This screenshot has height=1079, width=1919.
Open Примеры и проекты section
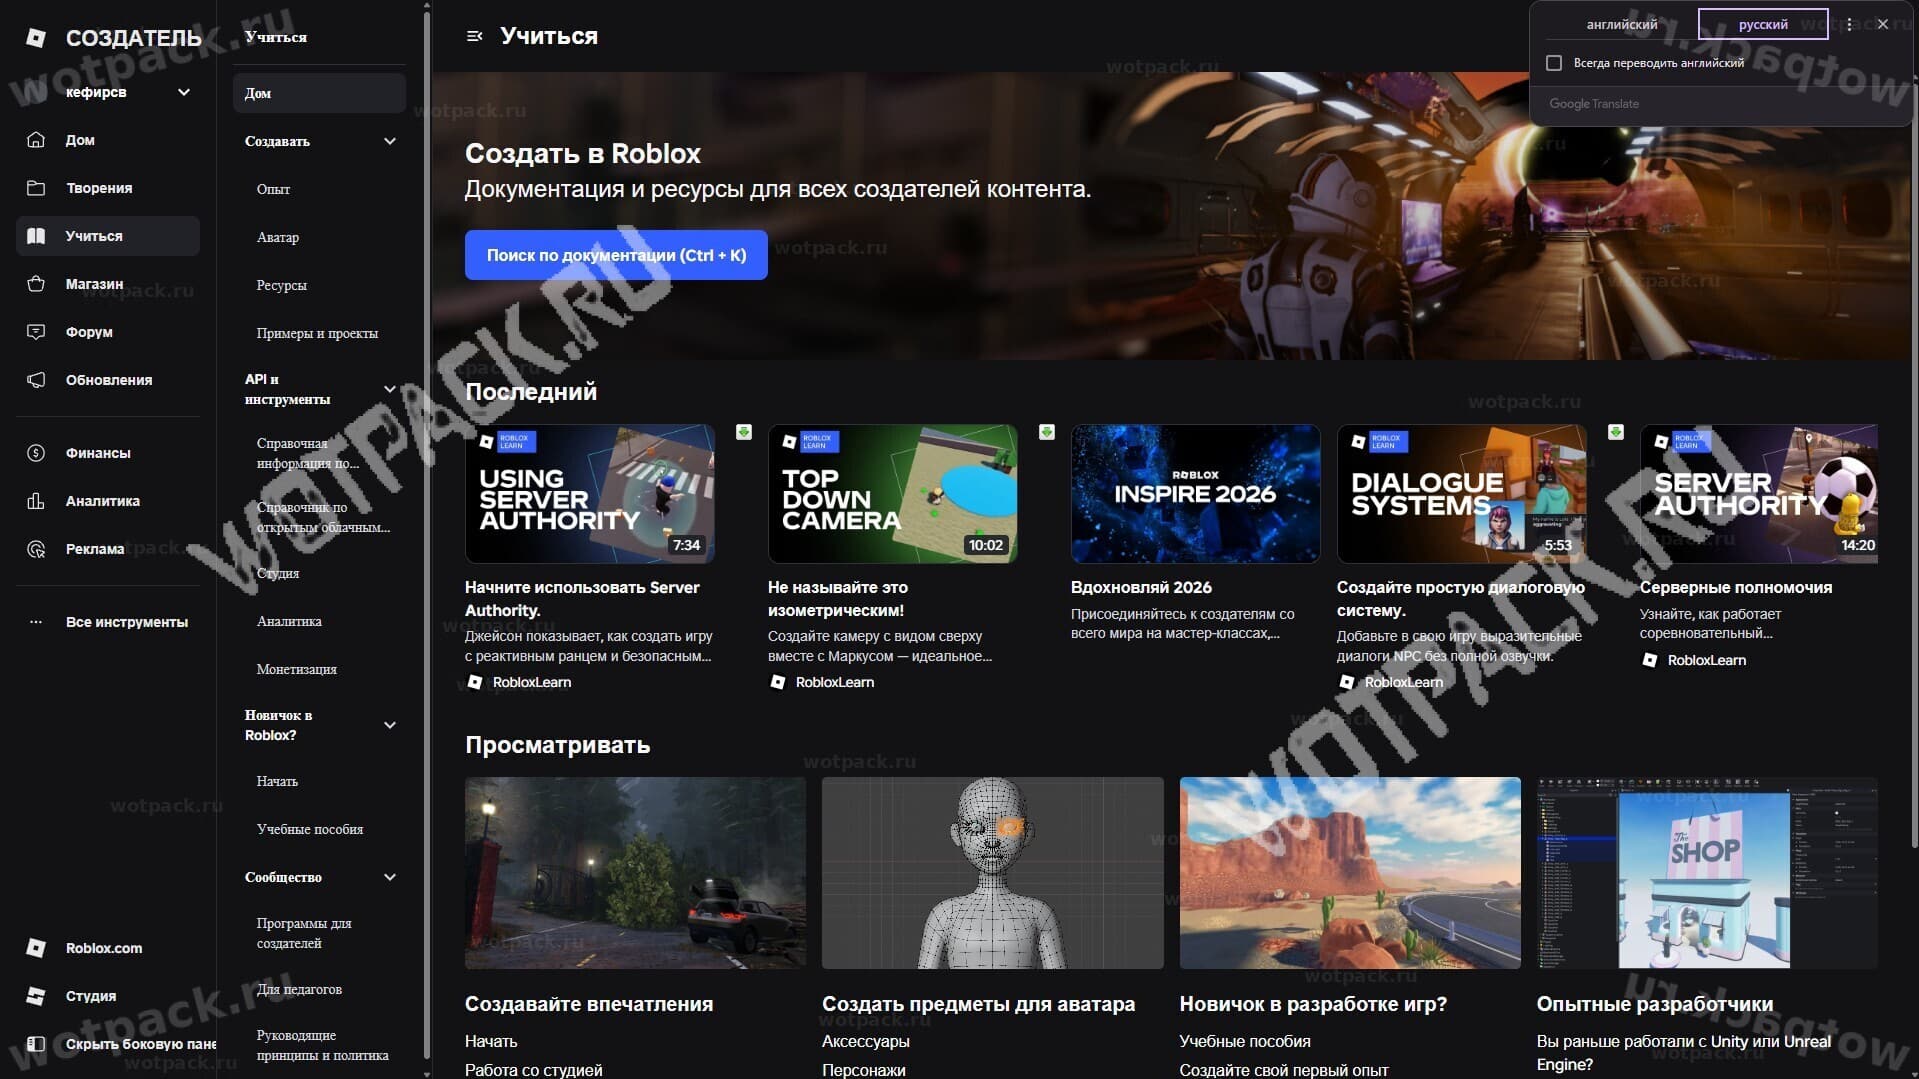[317, 333]
